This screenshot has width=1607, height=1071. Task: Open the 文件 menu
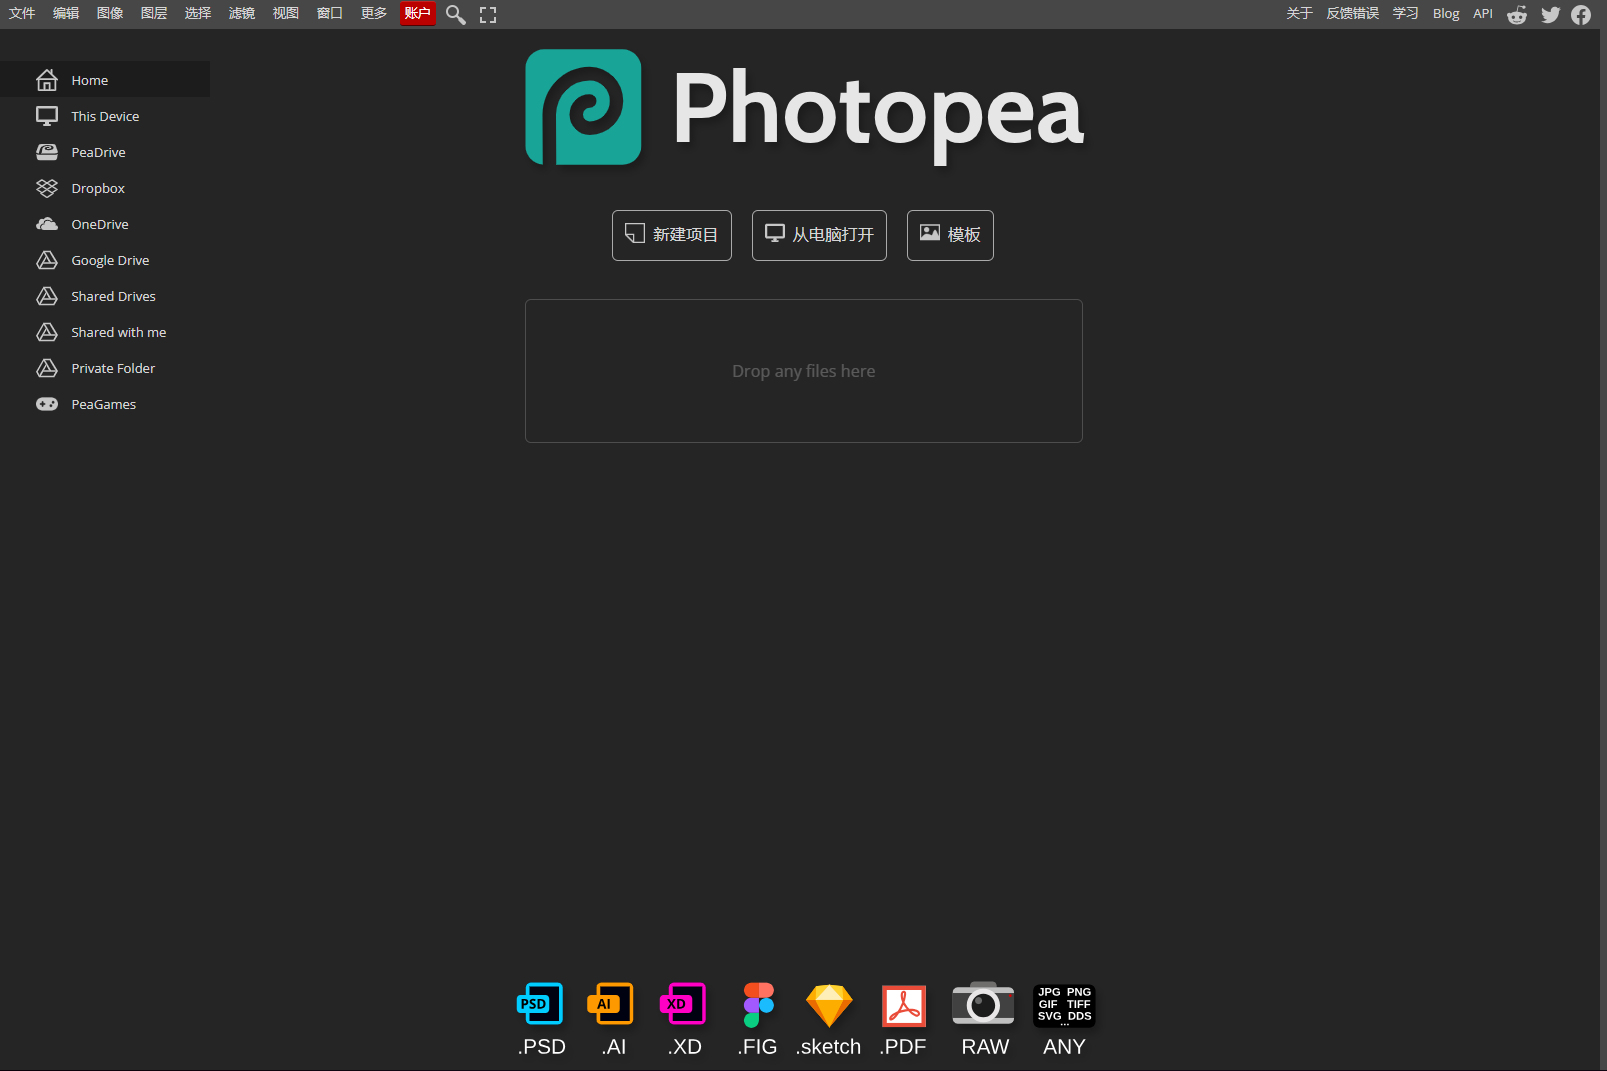coord(22,13)
